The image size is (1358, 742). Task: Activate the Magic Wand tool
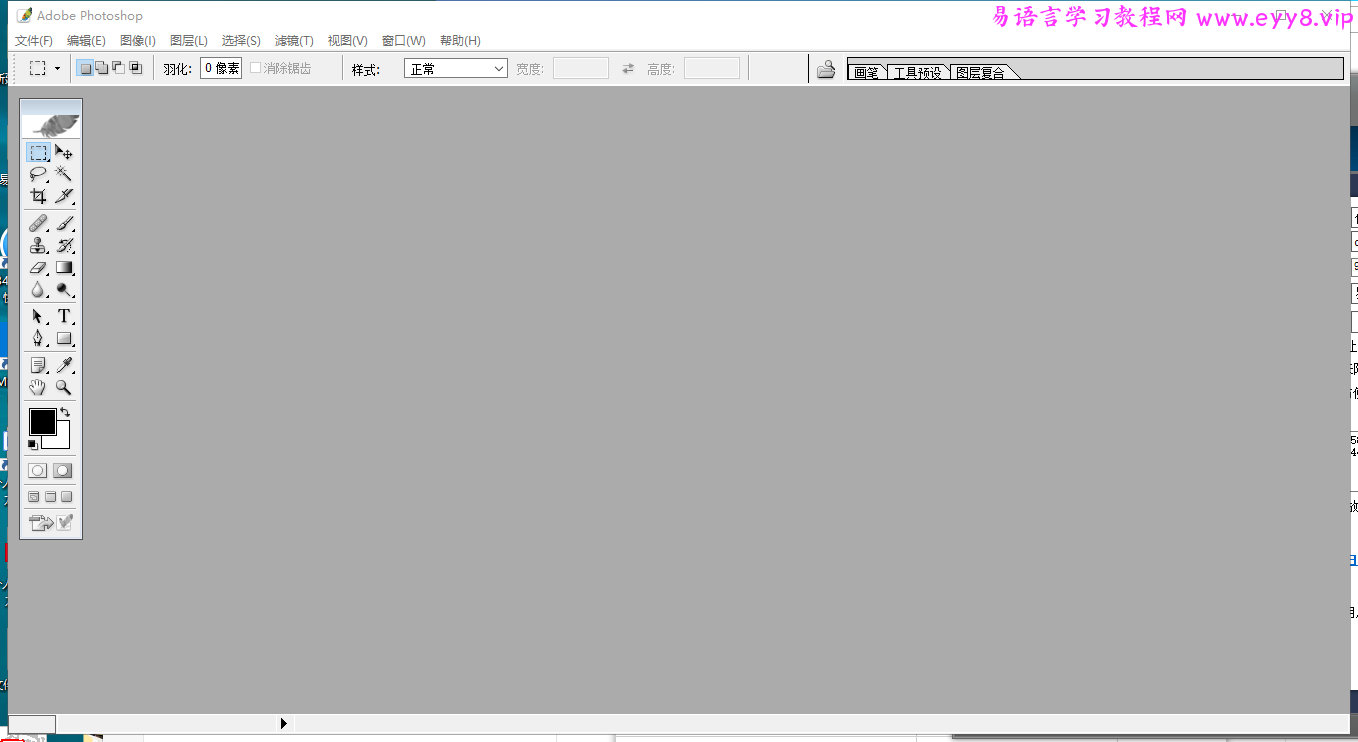64,174
